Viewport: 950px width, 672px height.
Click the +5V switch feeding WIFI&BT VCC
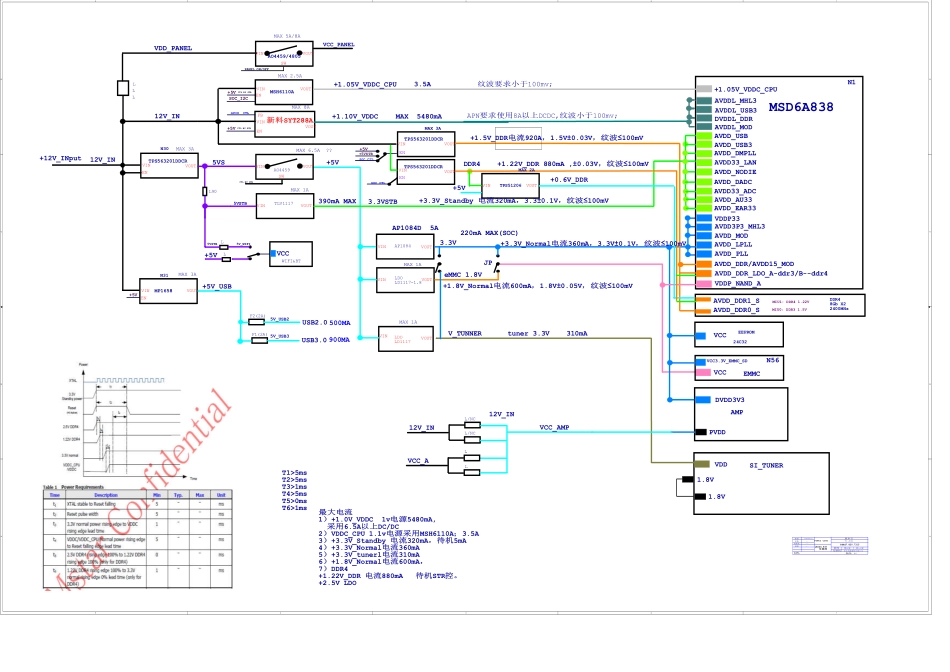point(237,258)
